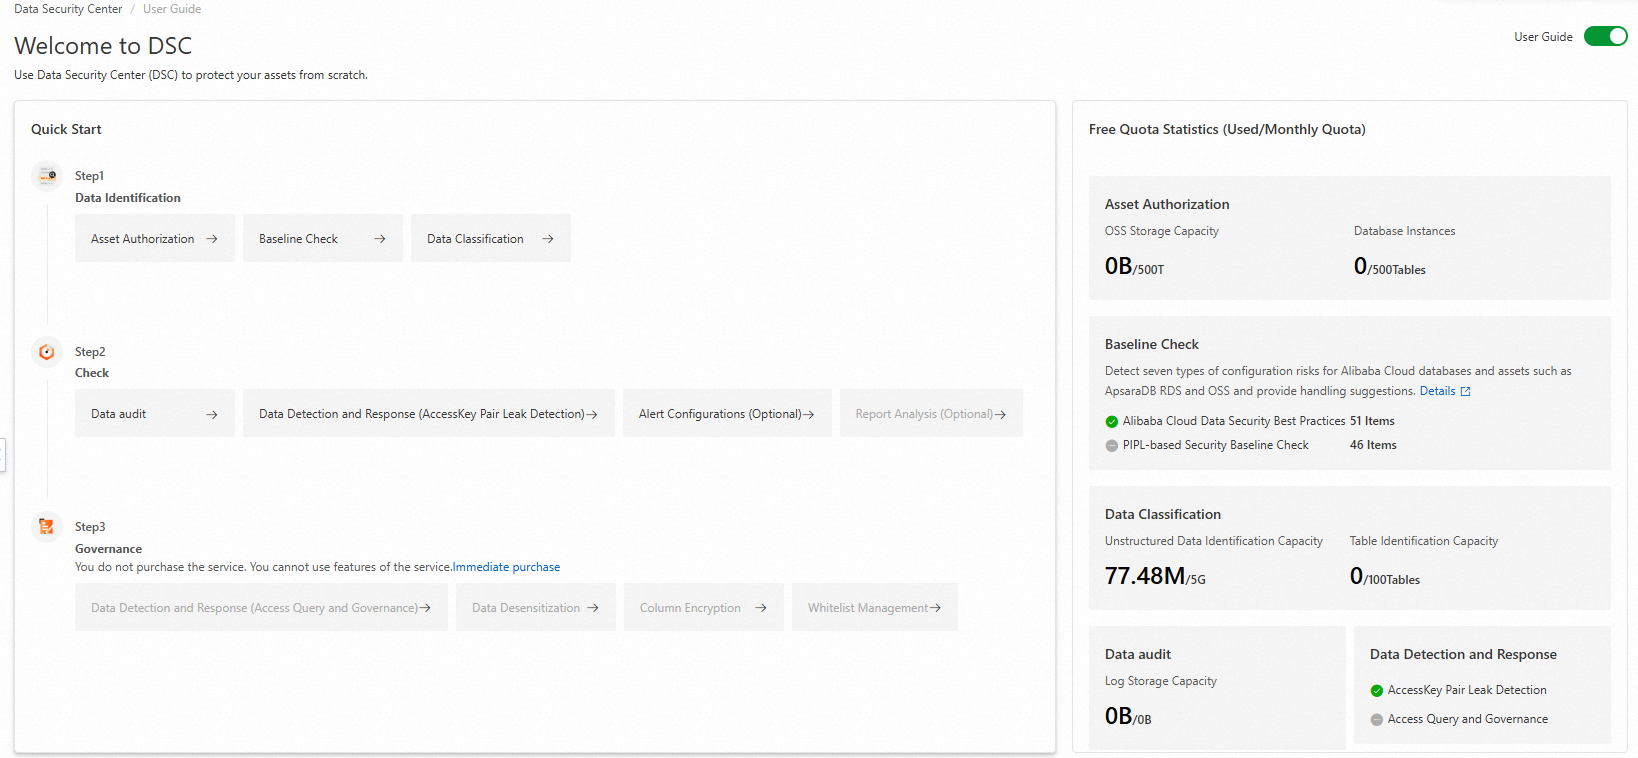Open Alert Configurations (Optional)

727,413
